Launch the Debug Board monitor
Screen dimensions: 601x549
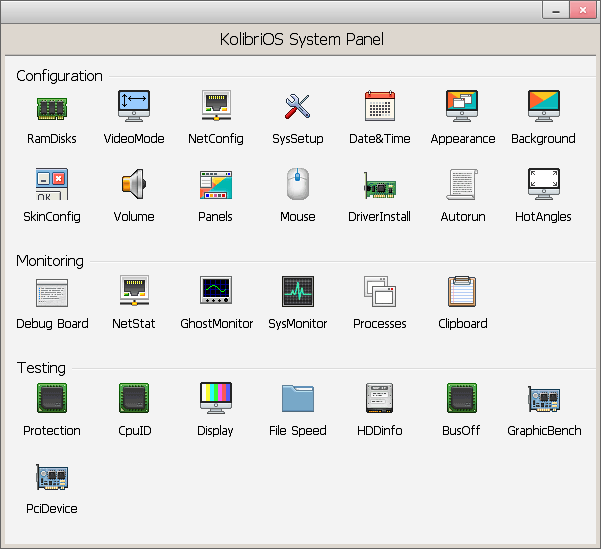(52, 291)
